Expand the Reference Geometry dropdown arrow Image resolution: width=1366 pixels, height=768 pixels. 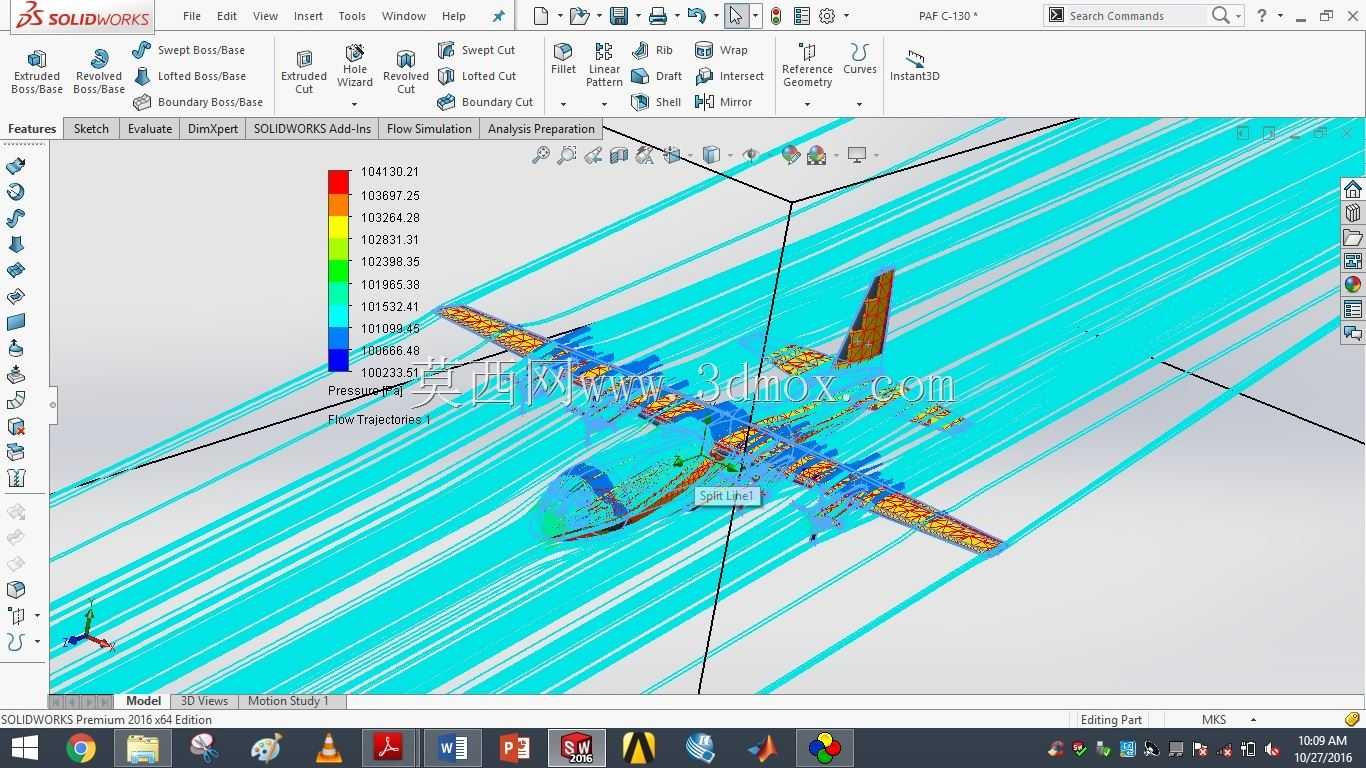[x=807, y=104]
